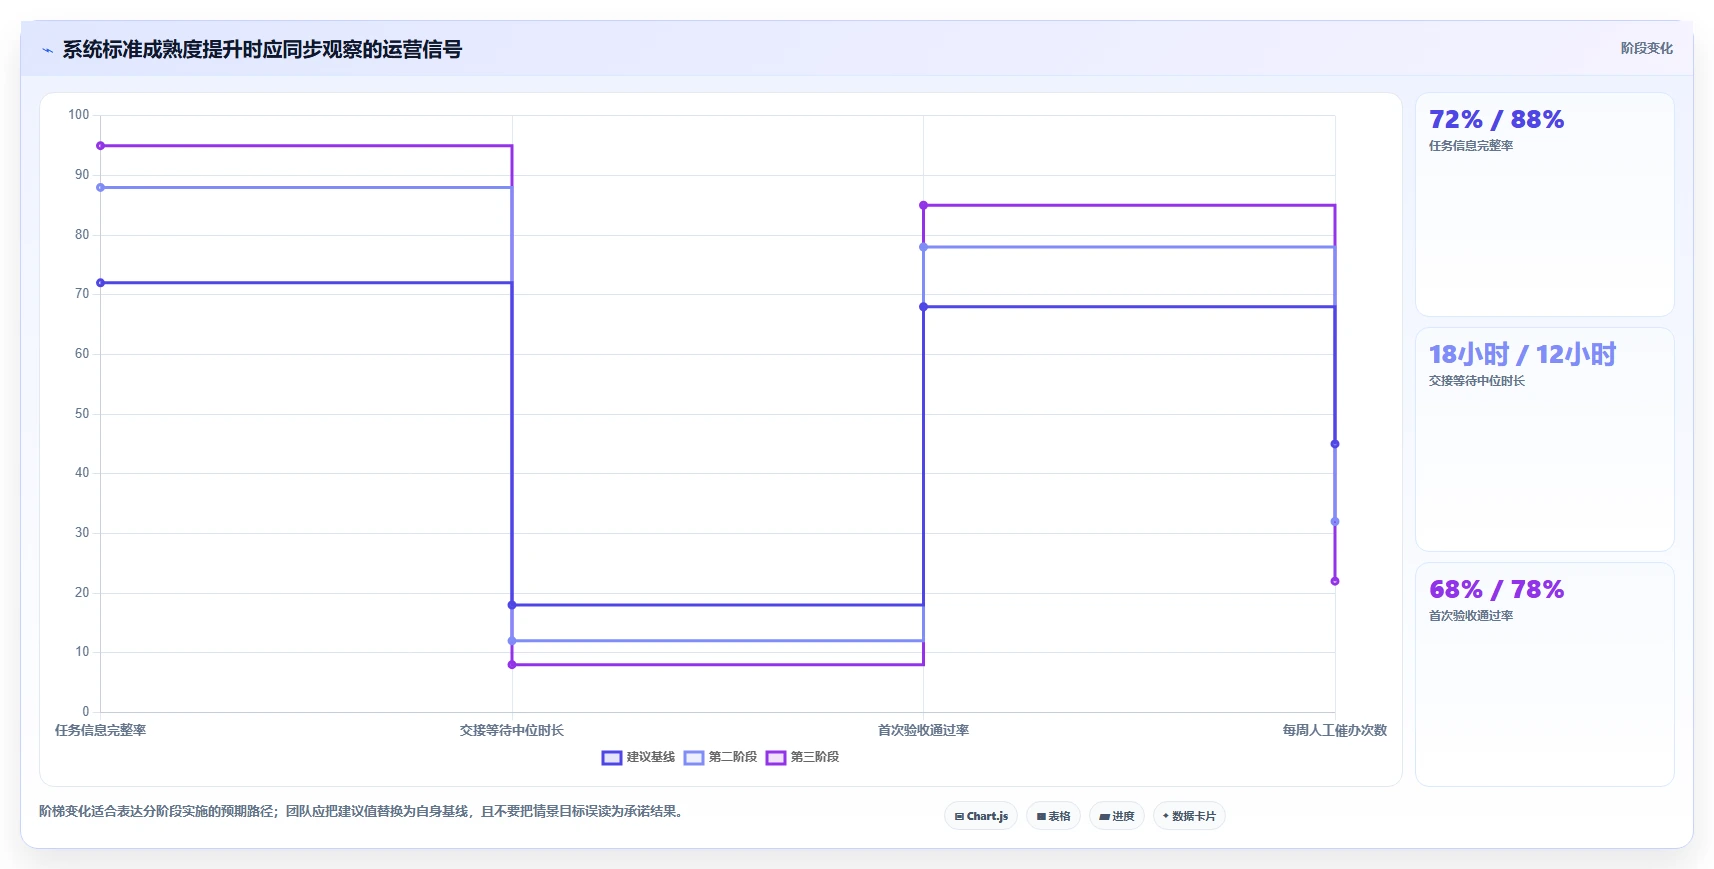Toggle the 第三阶段 legend swatch

(x=776, y=758)
